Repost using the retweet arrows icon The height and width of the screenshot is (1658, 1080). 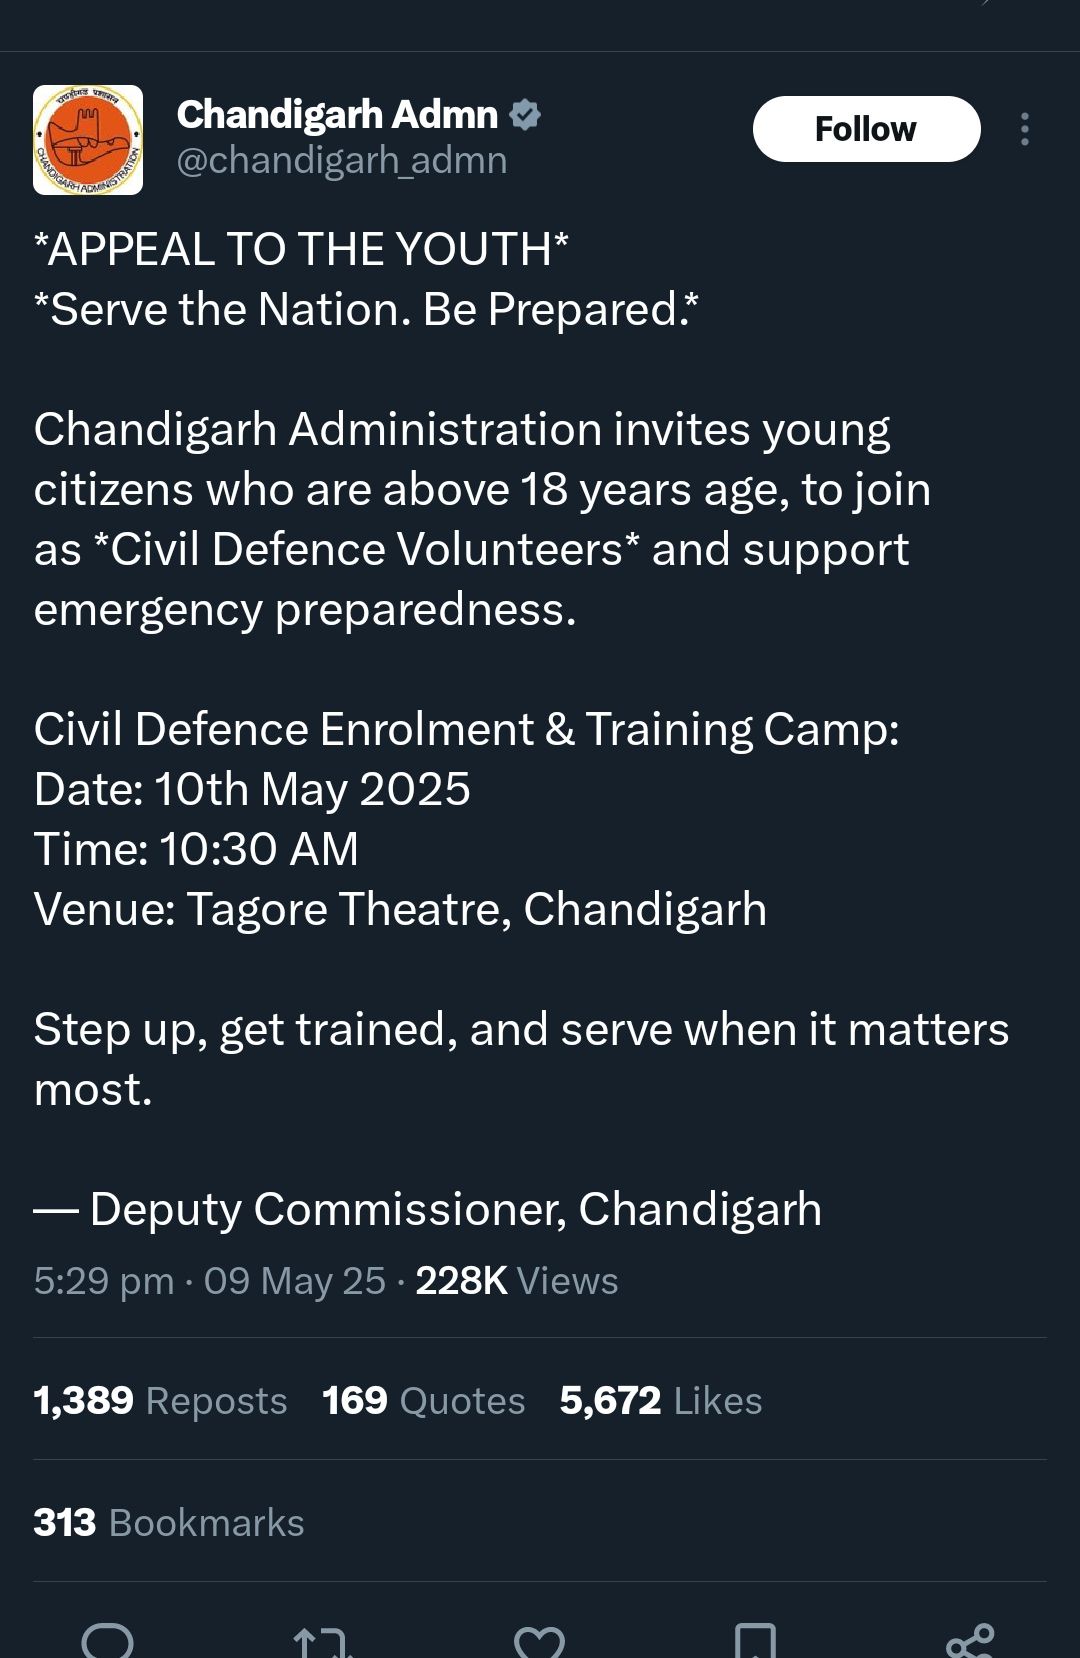coord(322,1640)
